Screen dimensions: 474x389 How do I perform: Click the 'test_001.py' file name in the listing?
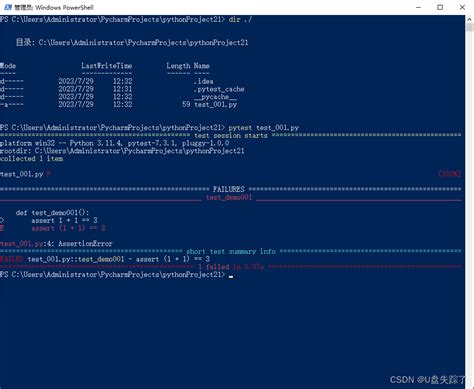pyautogui.click(x=215, y=105)
